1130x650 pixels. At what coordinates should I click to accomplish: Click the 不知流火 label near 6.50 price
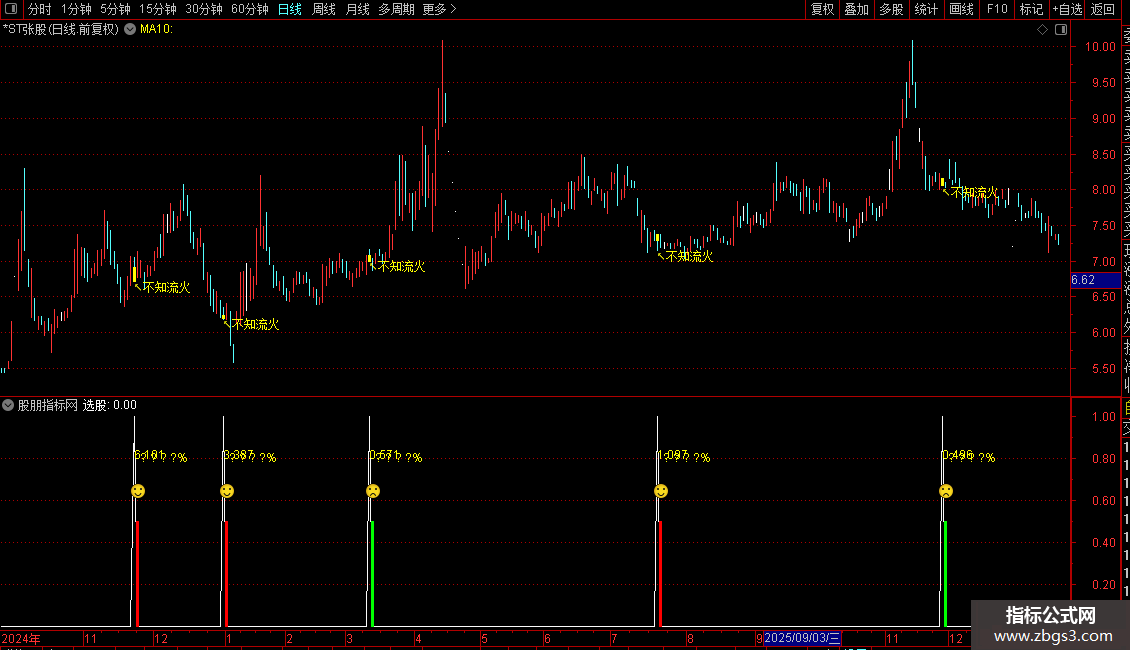(x=166, y=288)
